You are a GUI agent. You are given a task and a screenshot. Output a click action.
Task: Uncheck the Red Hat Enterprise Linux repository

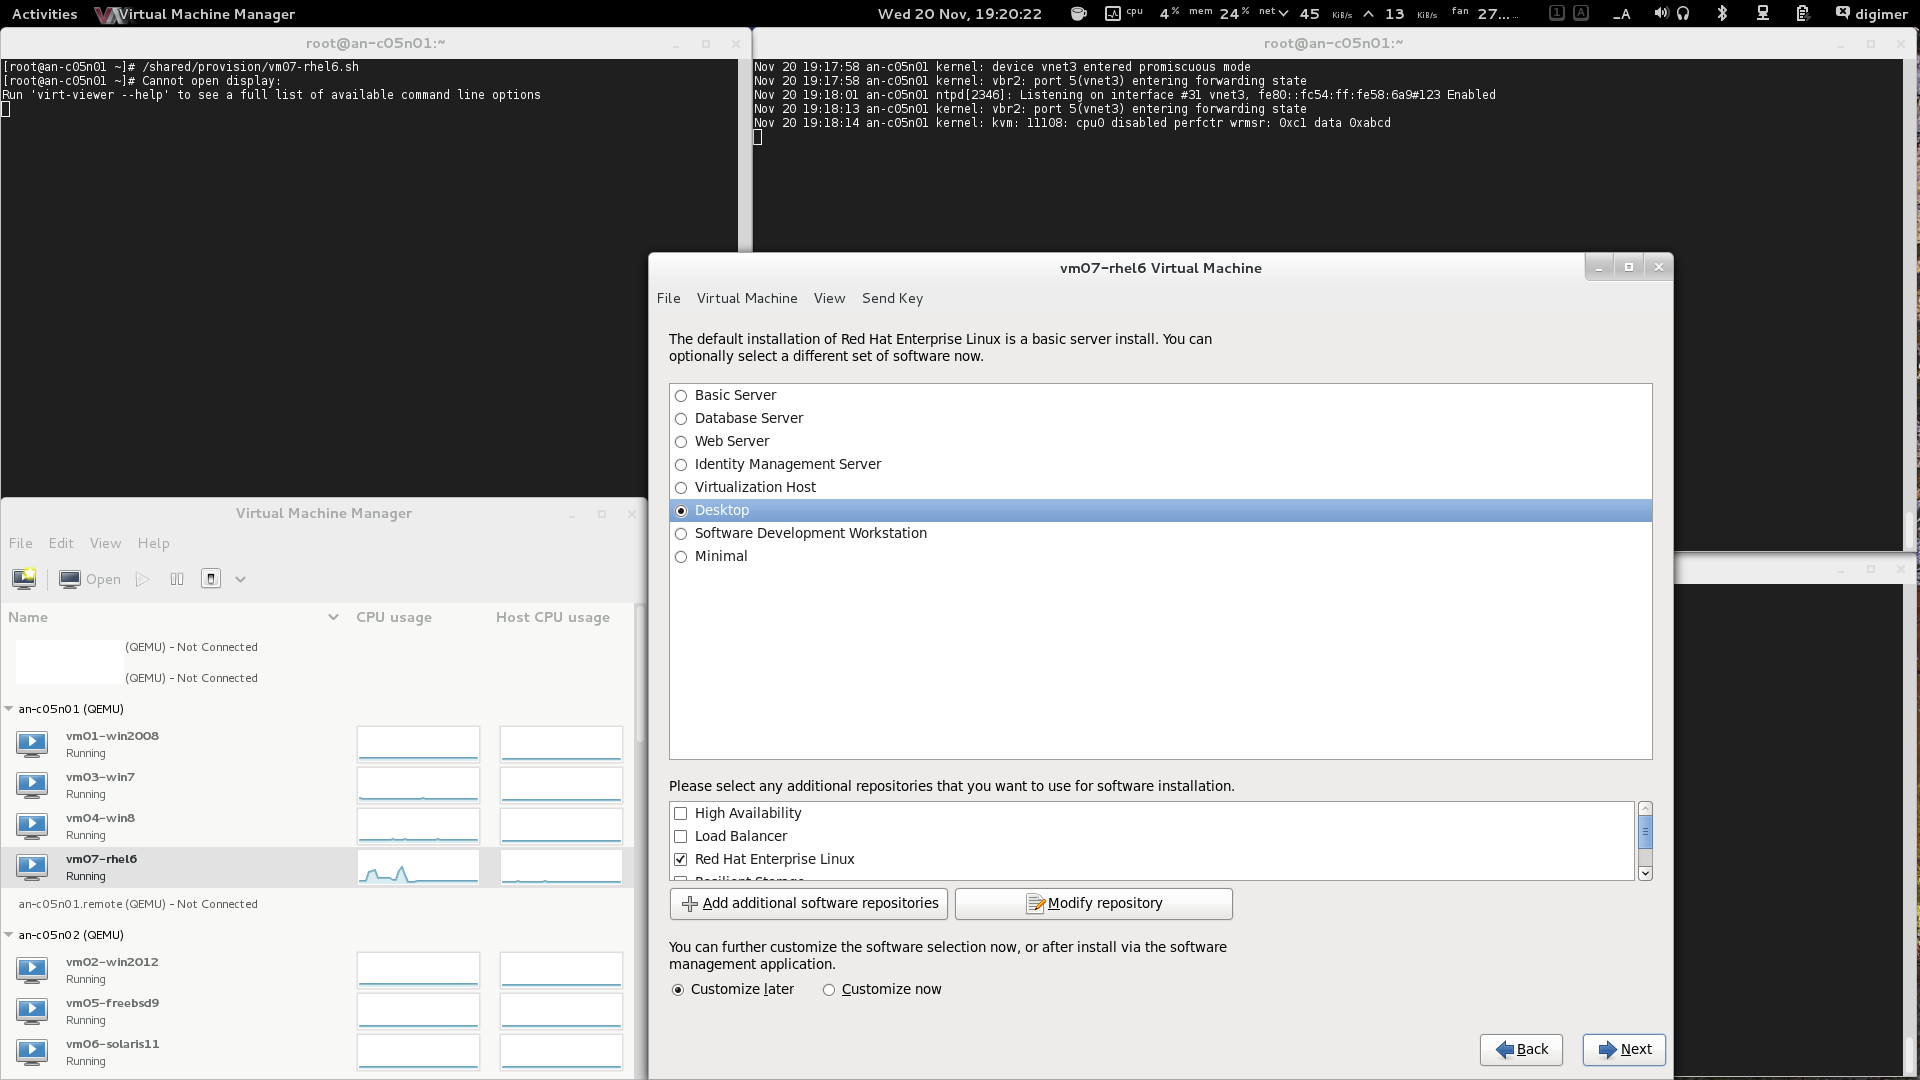[x=681, y=860]
